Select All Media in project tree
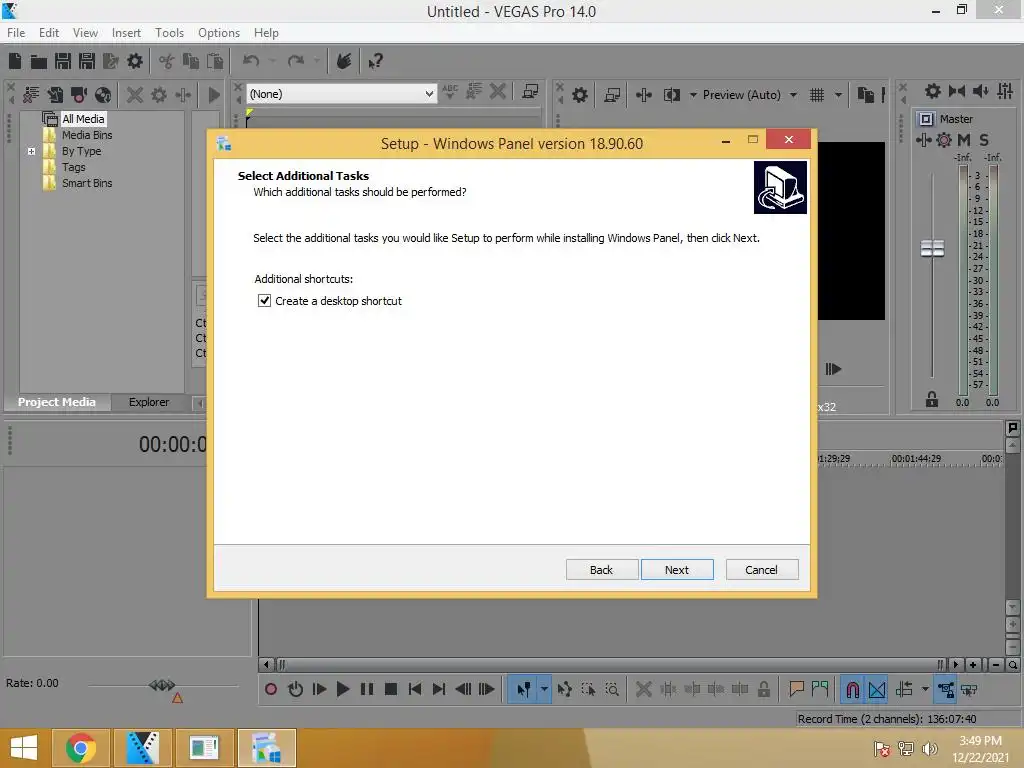The height and width of the screenshot is (768, 1024). click(x=83, y=119)
